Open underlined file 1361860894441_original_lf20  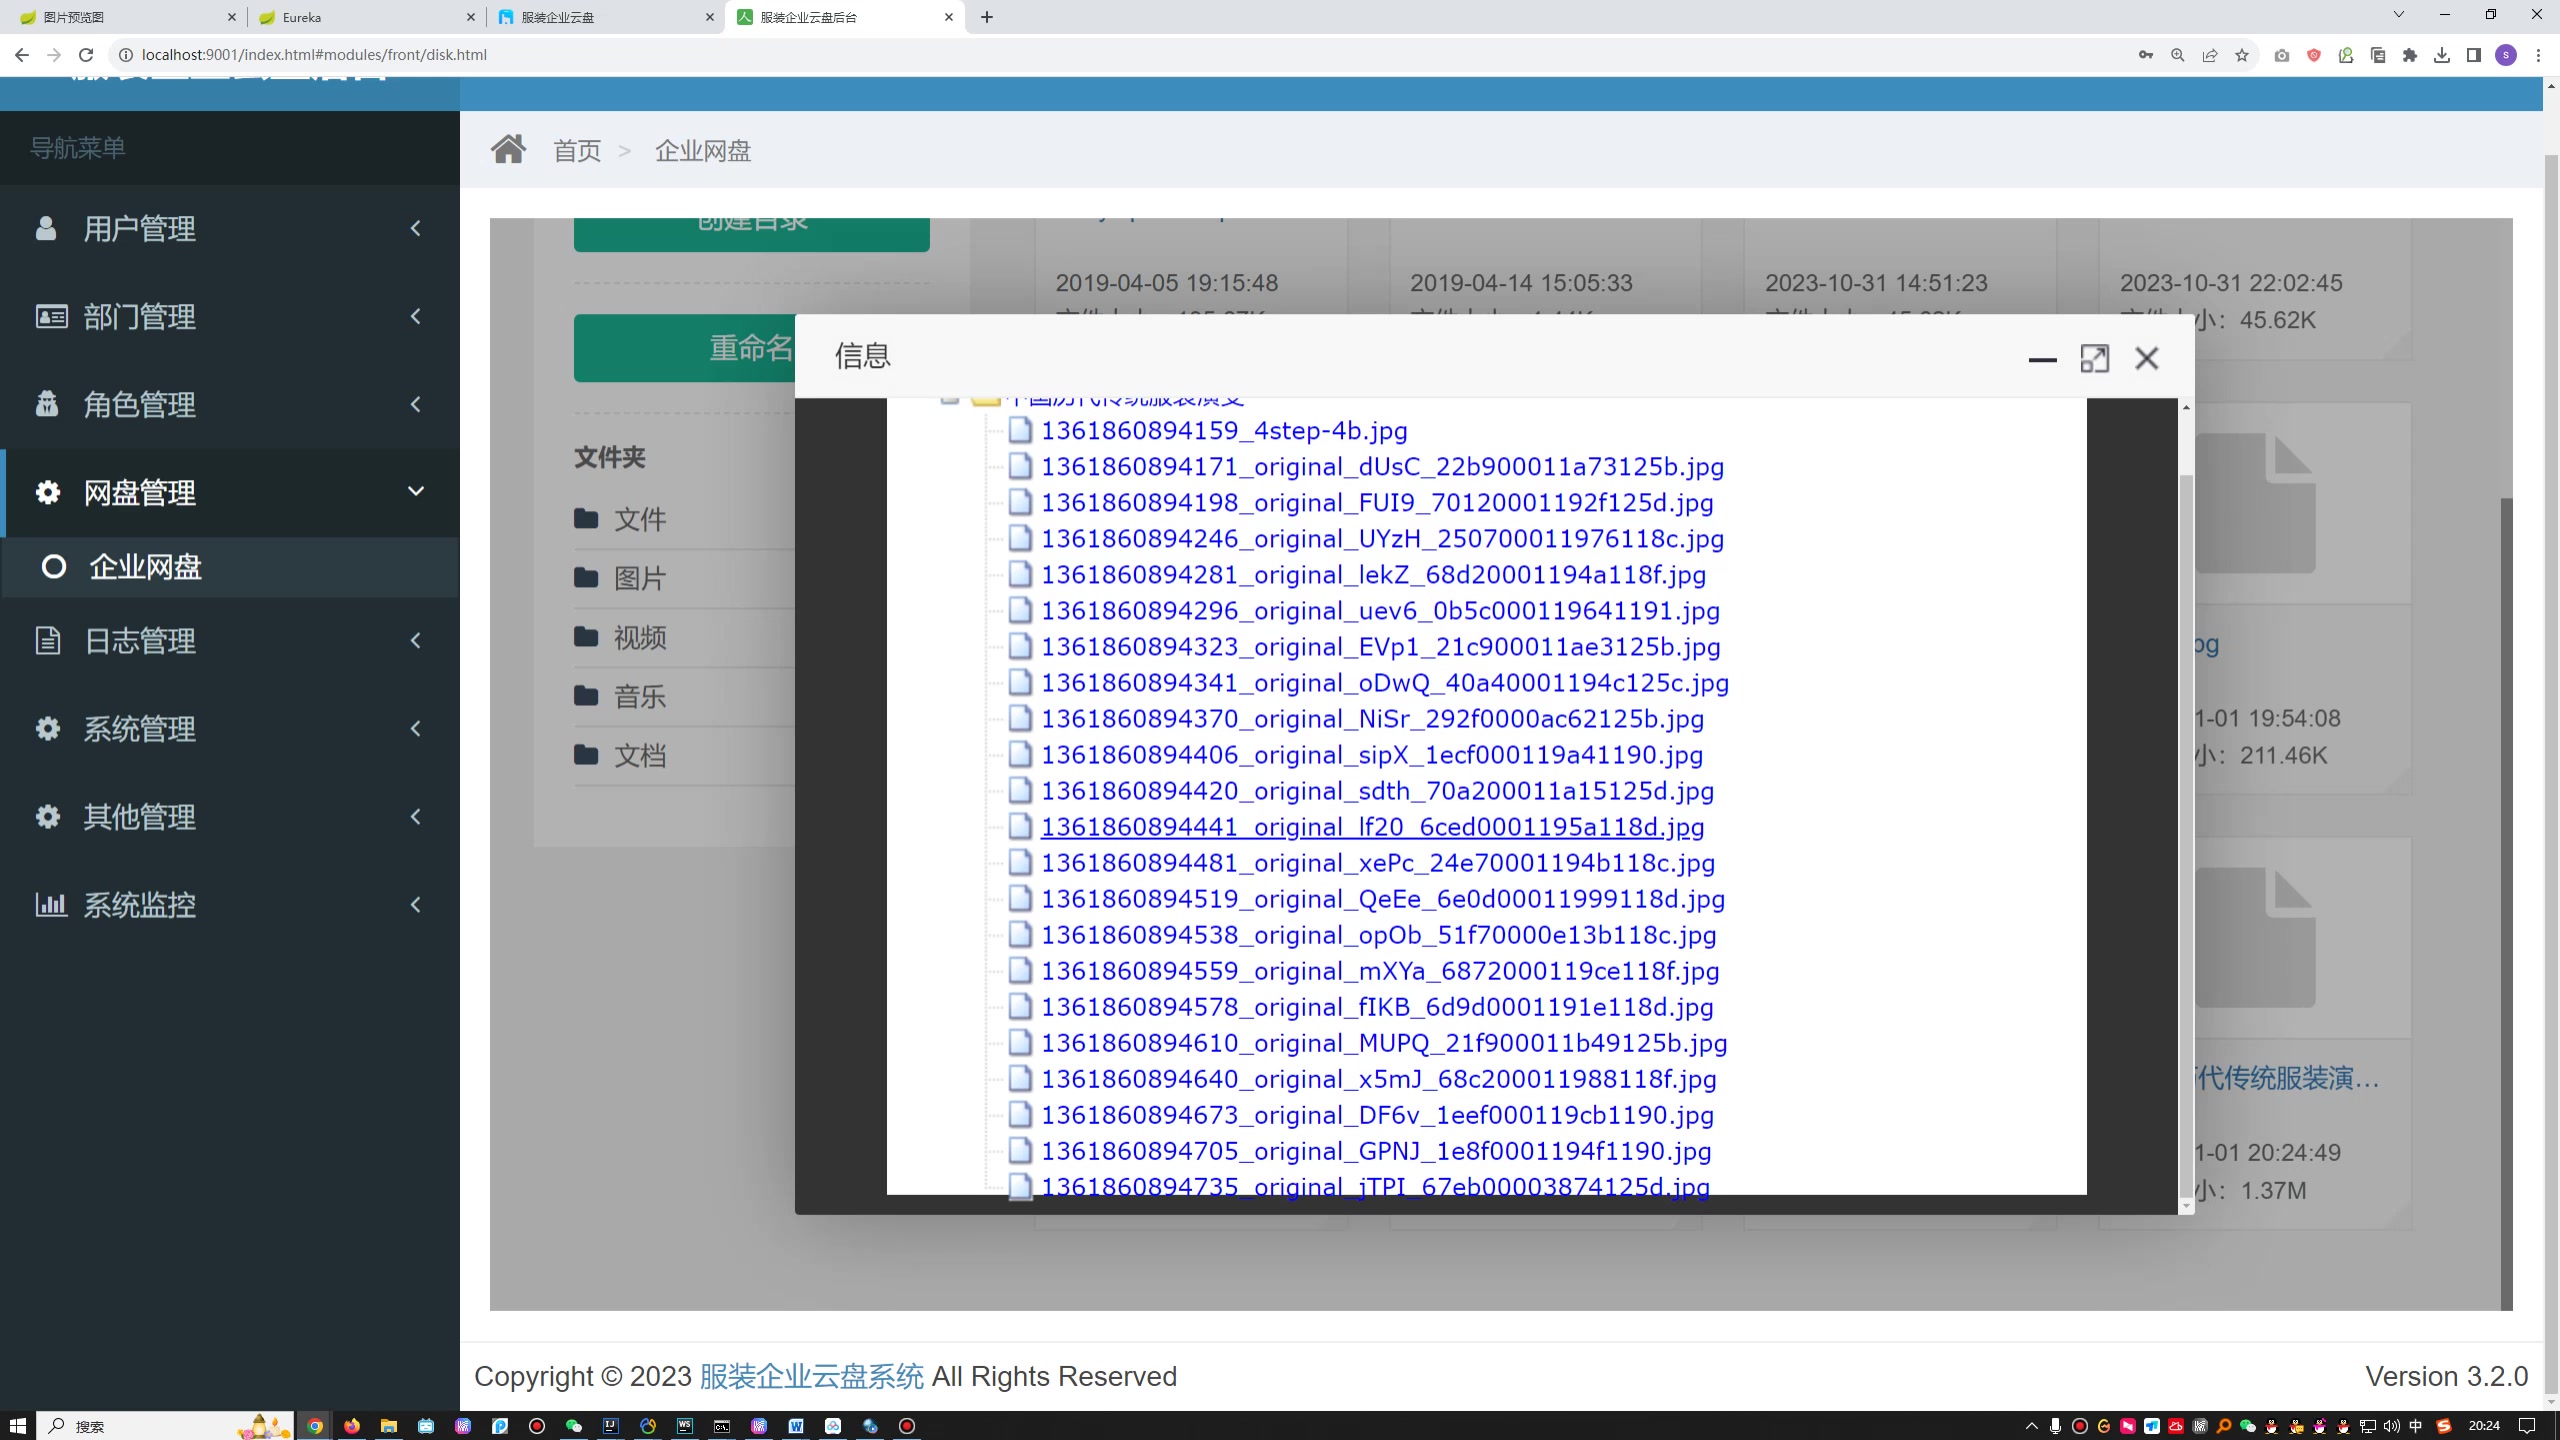[1372, 827]
